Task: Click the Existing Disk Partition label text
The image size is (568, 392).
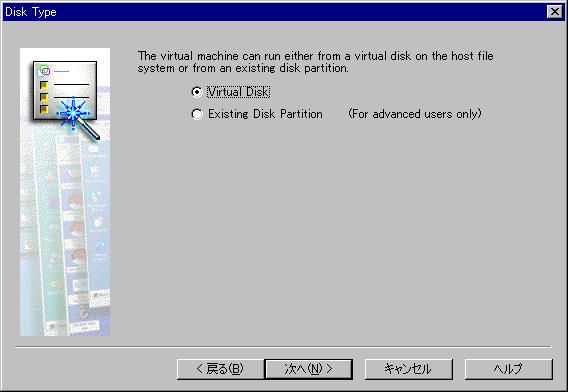Action: point(265,114)
